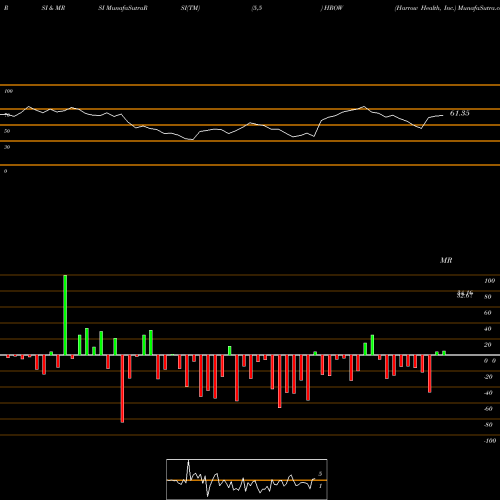Click the 5 label inside mini chart
Screen dimensions: 500x500
coord(320,474)
